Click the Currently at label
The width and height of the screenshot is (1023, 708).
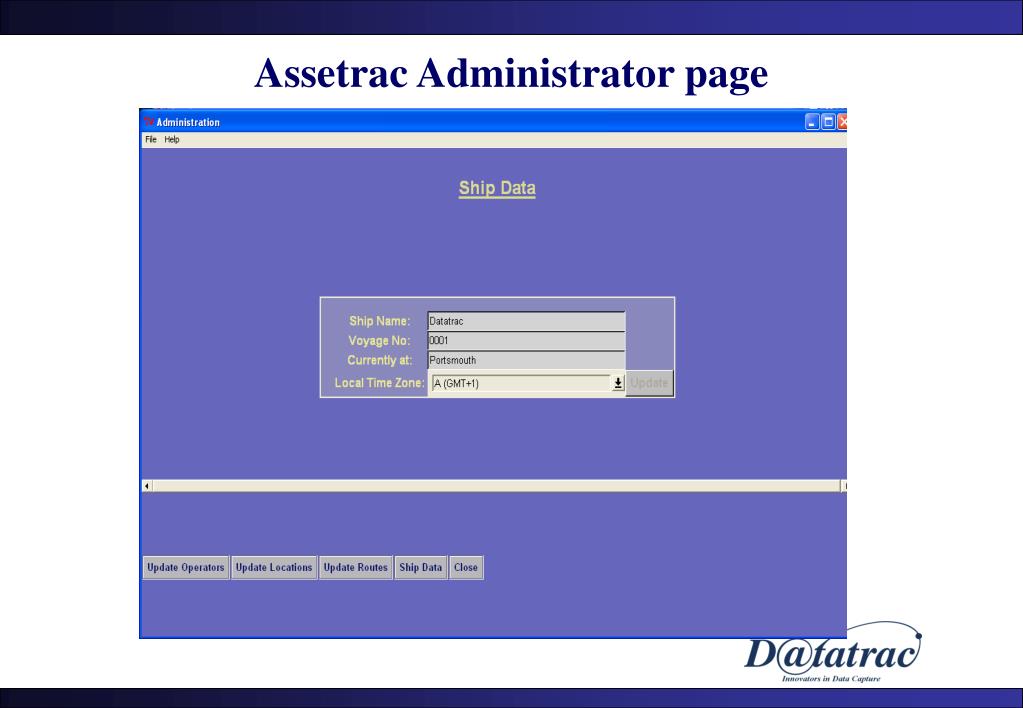(x=380, y=360)
